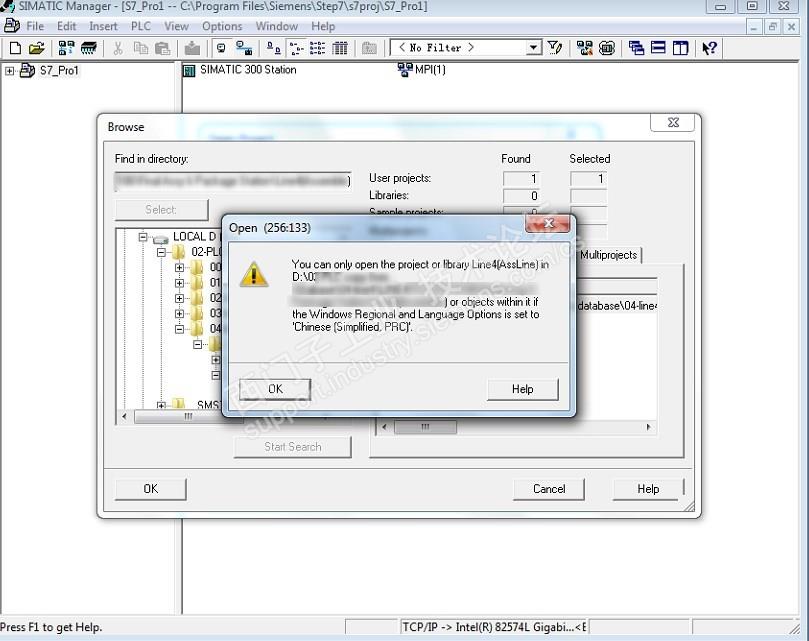Viewport: 809px width, 641px height.
Task: Toggle the Online view icon
Action: 221,49
